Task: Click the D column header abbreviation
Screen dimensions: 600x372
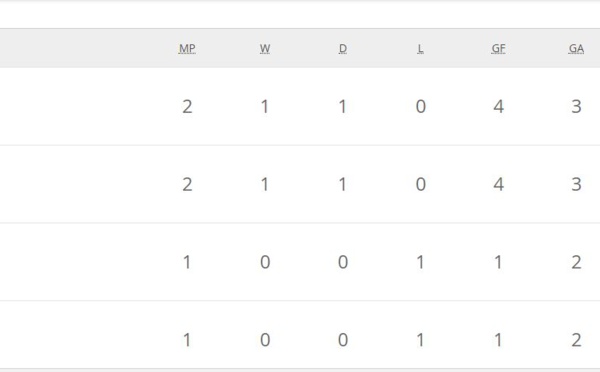Action: pos(343,49)
